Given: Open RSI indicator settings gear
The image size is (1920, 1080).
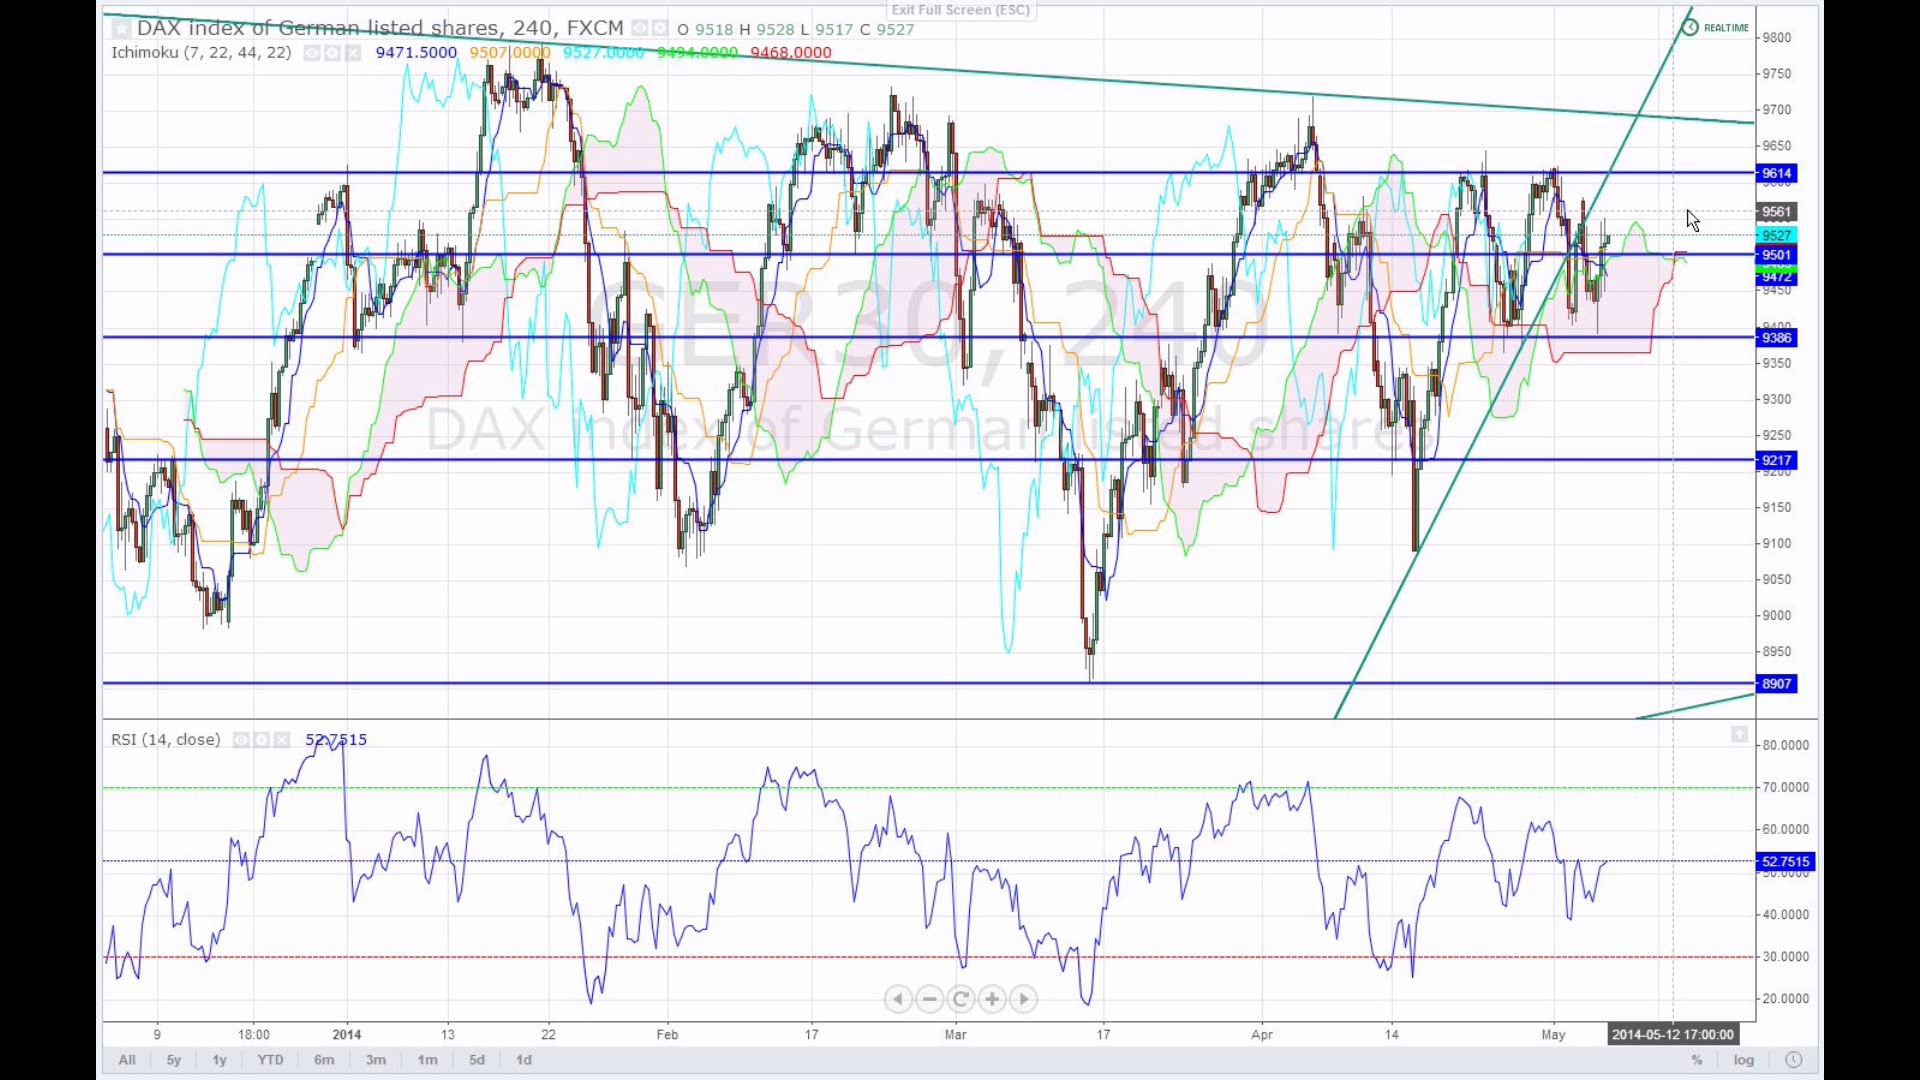Looking at the screenshot, I should pyautogui.click(x=262, y=740).
